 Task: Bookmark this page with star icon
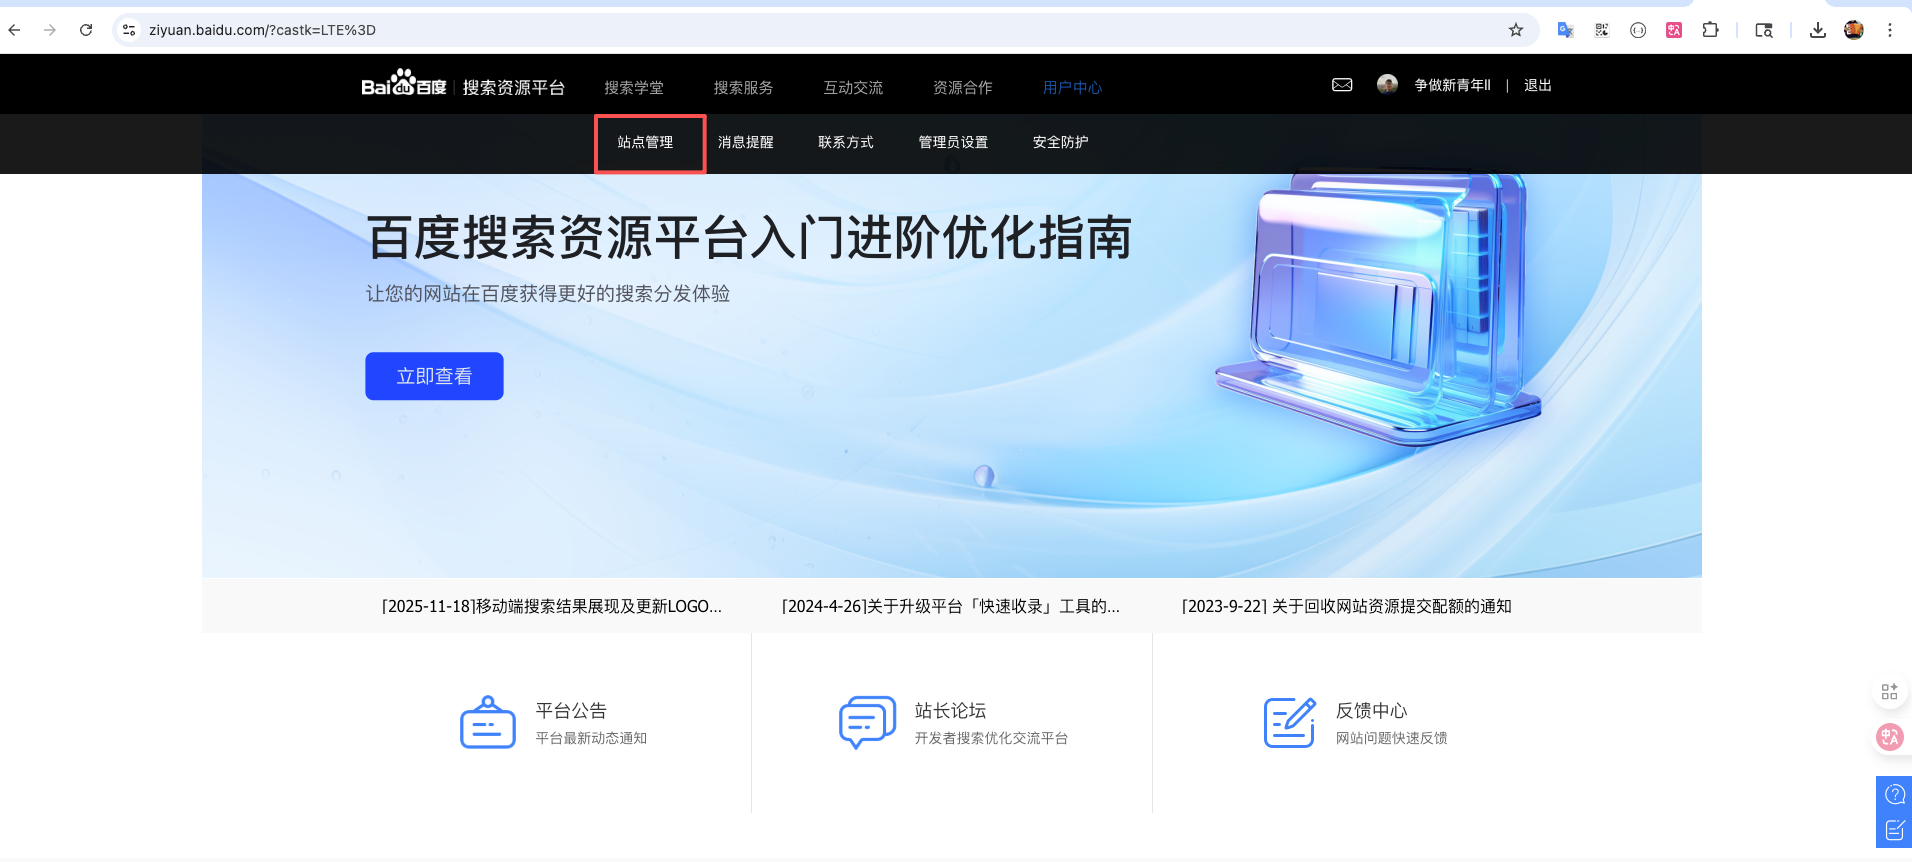click(1516, 30)
